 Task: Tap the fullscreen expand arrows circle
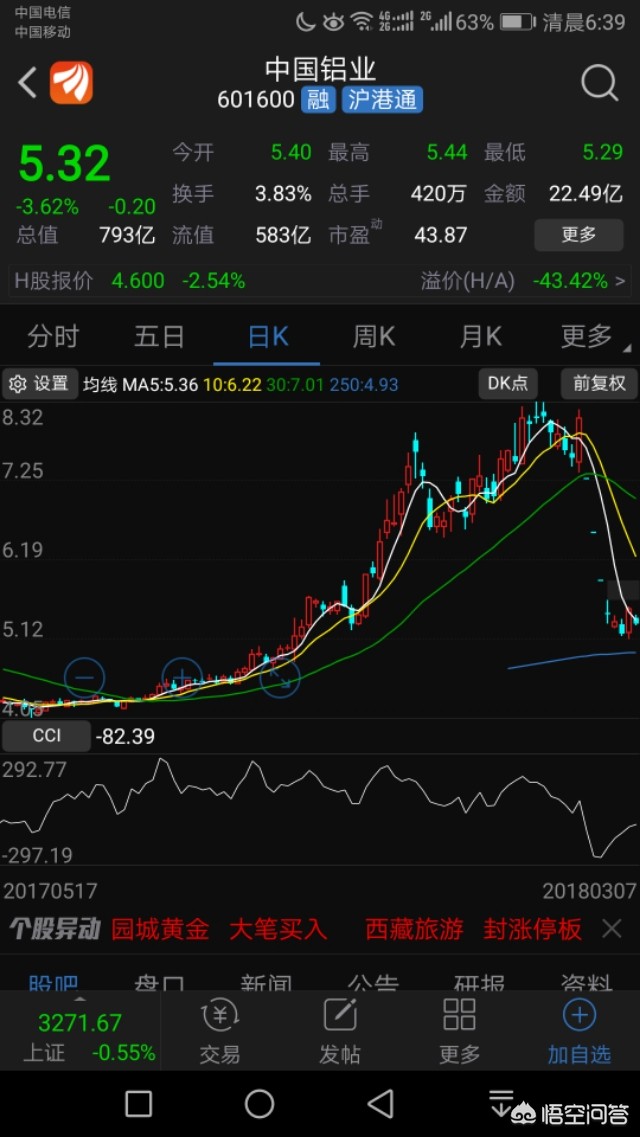click(280, 678)
